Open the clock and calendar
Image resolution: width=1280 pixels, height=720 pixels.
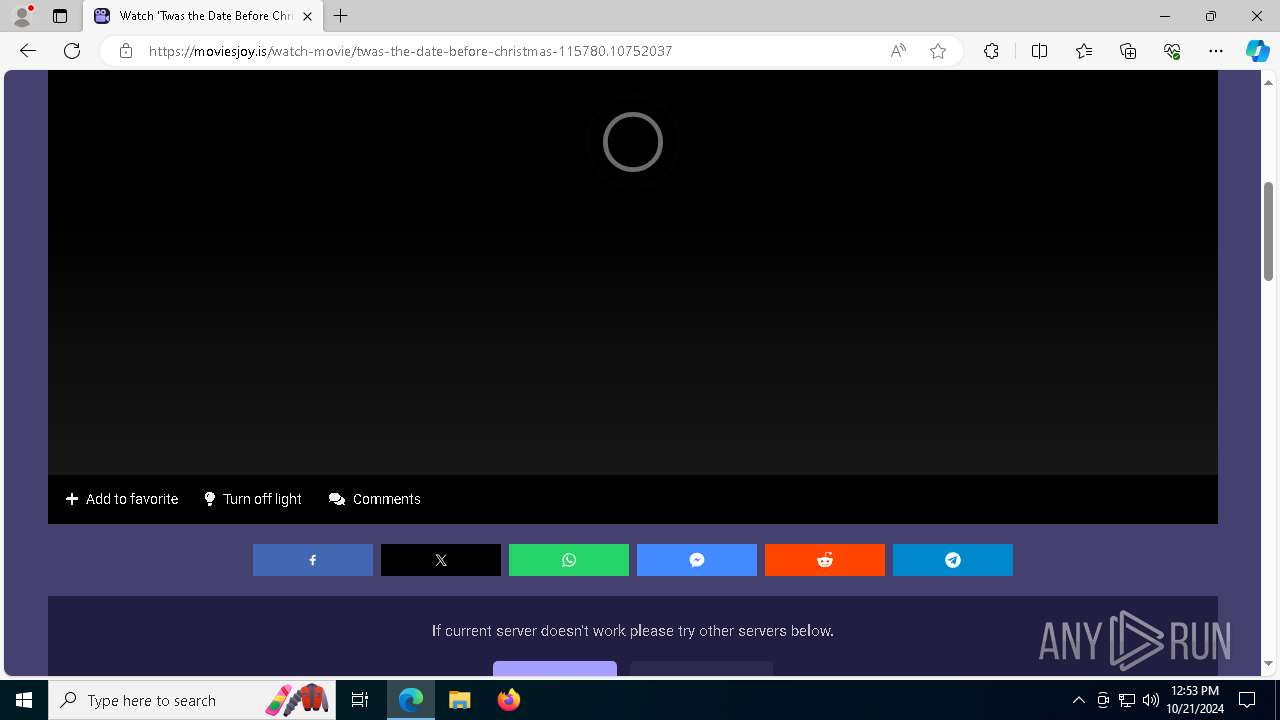click(1195, 700)
